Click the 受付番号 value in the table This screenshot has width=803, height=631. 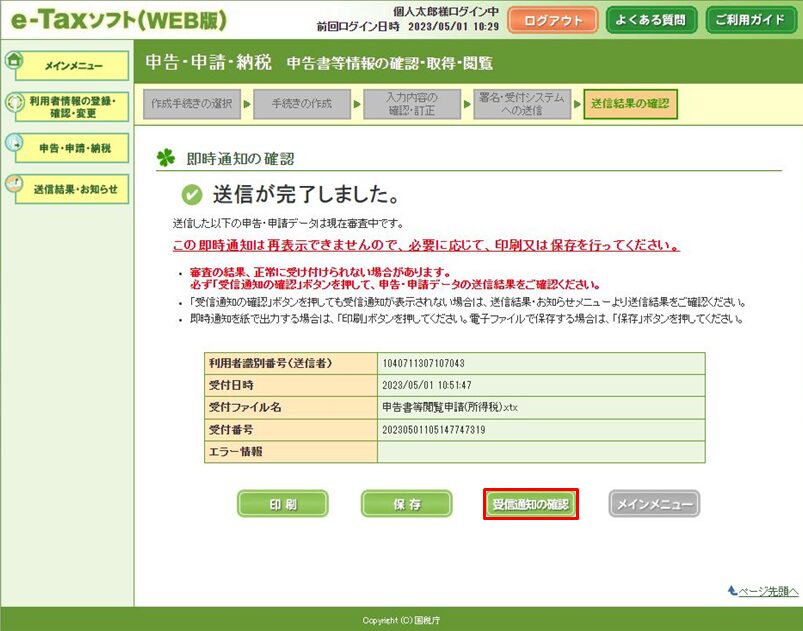(x=434, y=430)
